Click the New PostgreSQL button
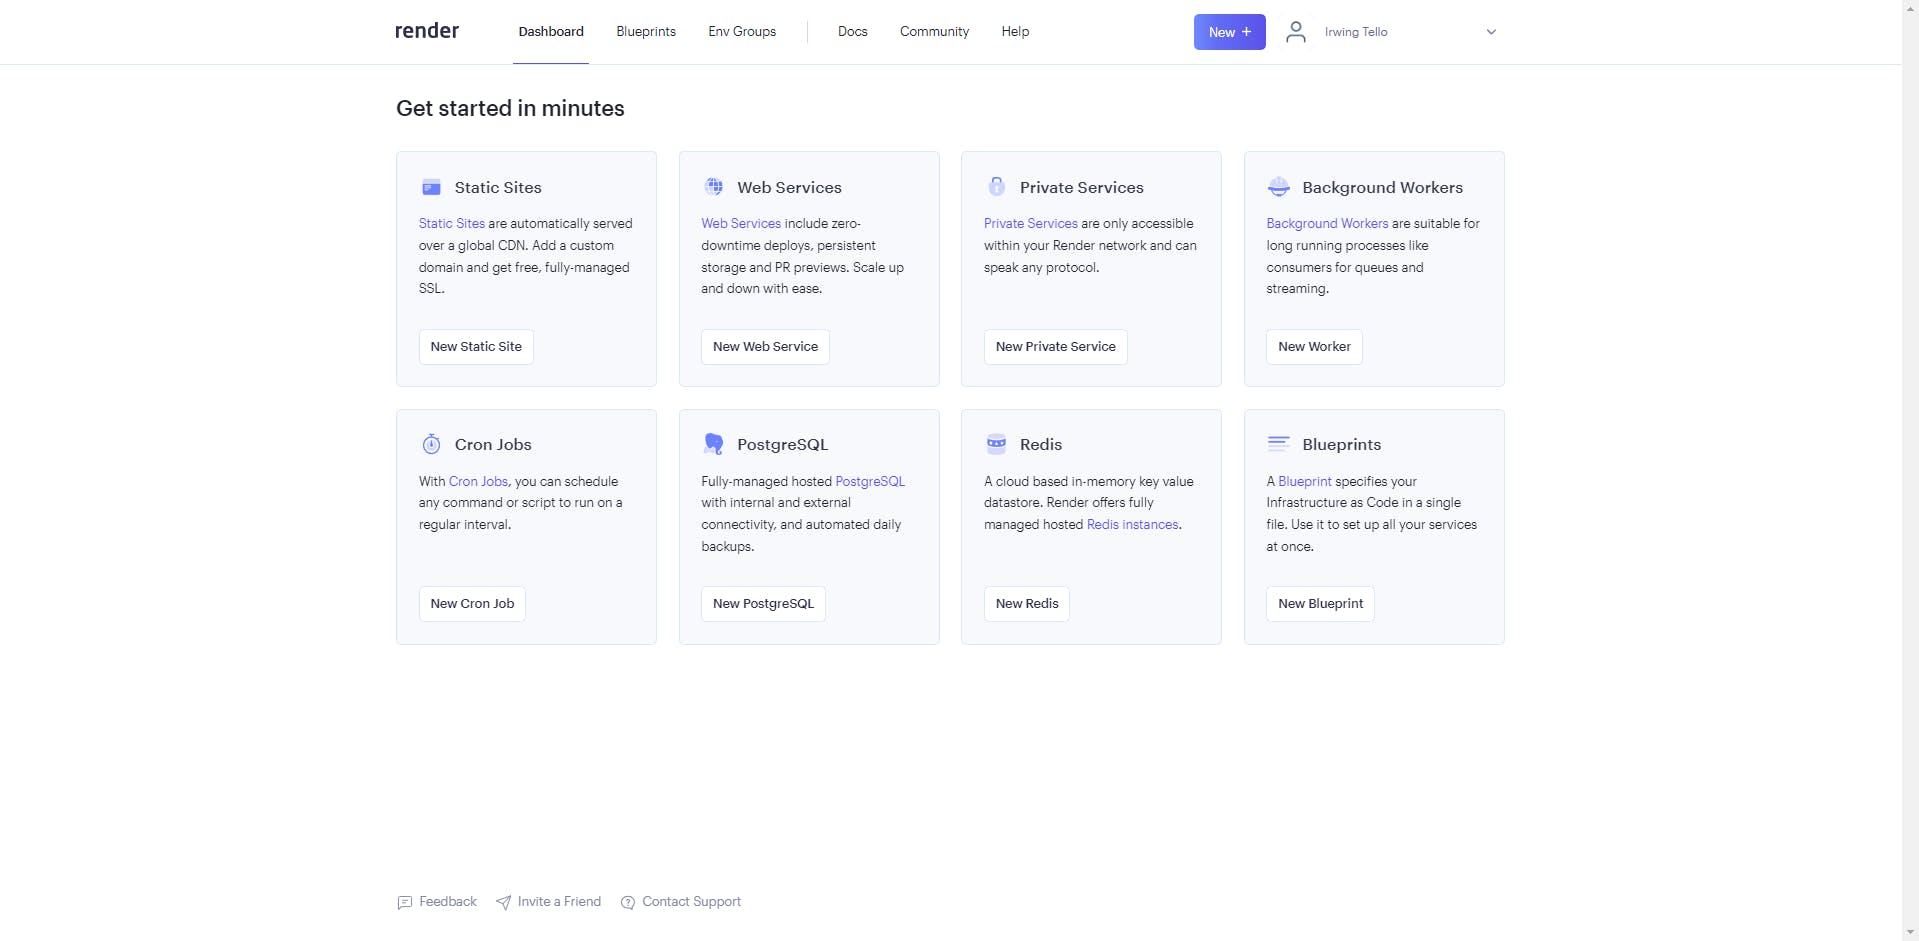The height and width of the screenshot is (941, 1919). pyautogui.click(x=763, y=604)
